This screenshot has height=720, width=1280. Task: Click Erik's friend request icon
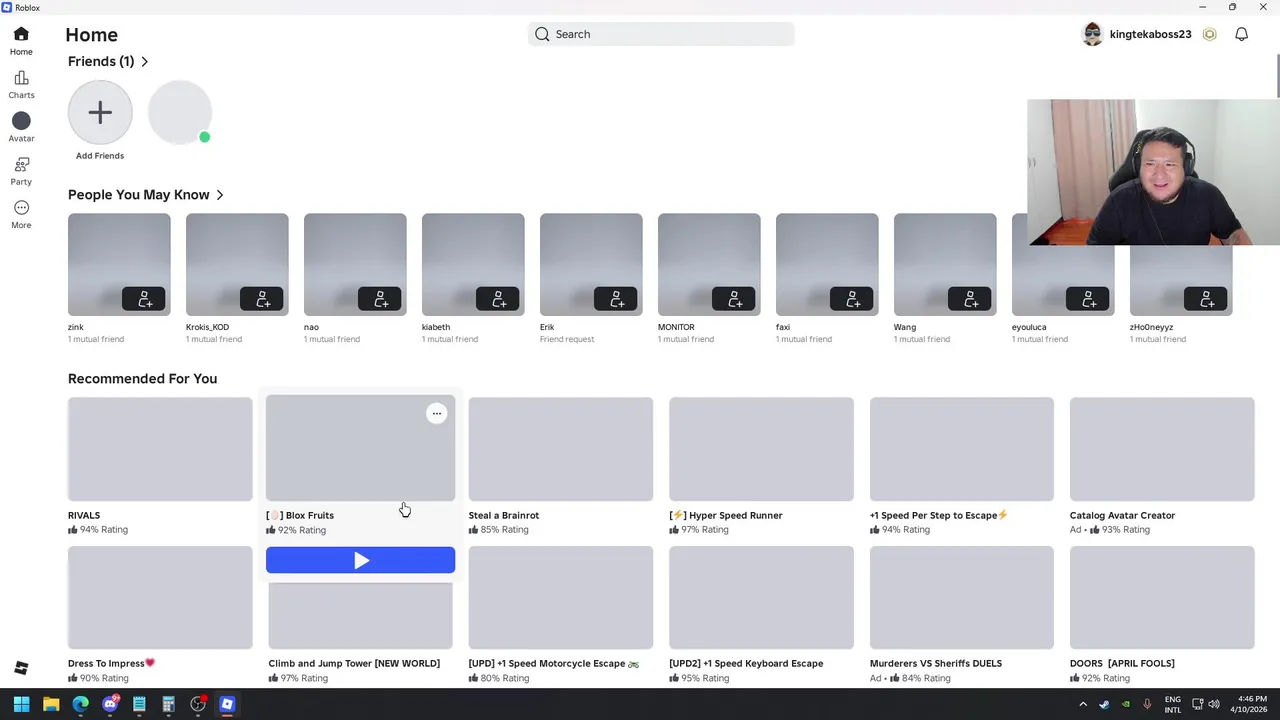pyautogui.click(x=616, y=299)
